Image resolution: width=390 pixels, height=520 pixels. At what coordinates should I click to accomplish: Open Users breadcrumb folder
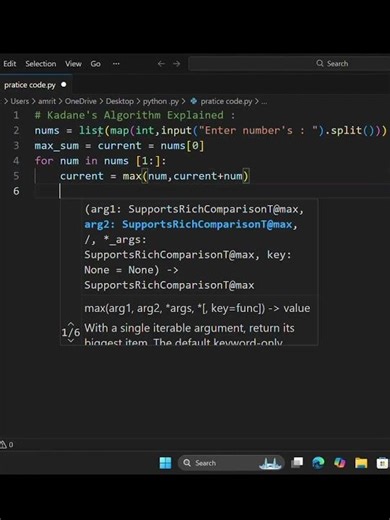[20, 101]
